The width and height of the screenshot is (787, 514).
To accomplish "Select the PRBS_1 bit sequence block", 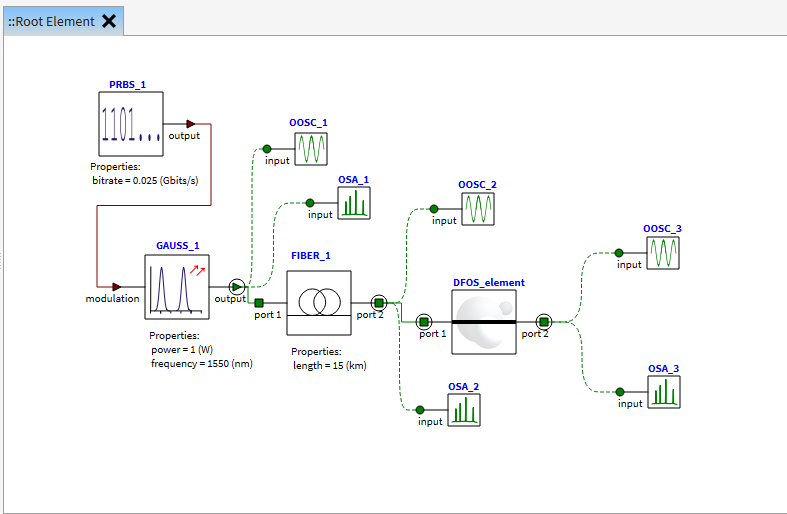I will tap(131, 124).
